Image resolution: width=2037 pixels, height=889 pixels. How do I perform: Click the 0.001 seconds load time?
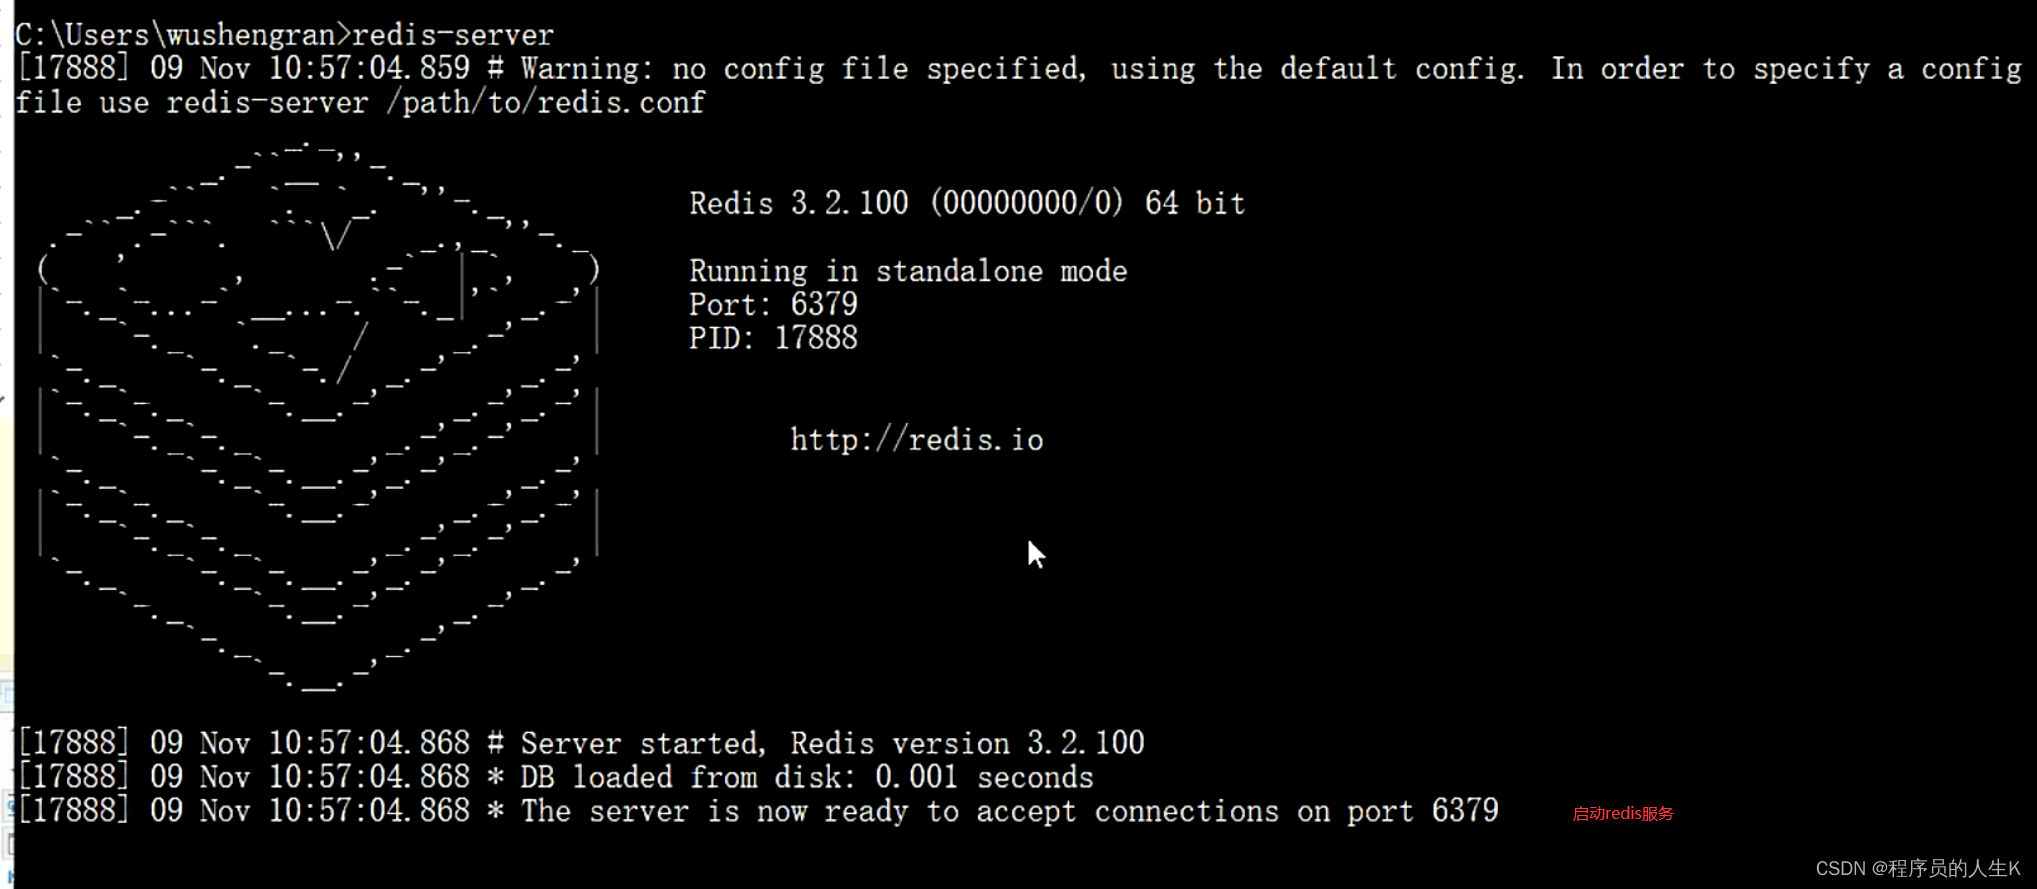984,778
